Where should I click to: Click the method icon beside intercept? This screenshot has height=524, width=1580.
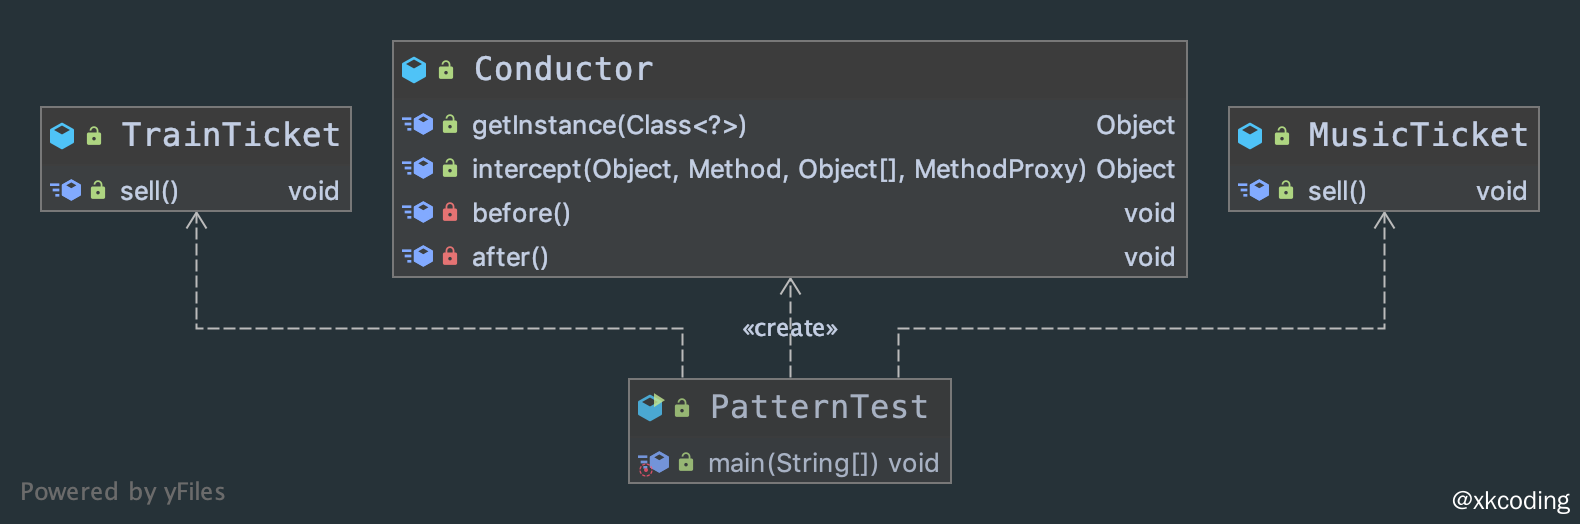tap(418, 169)
